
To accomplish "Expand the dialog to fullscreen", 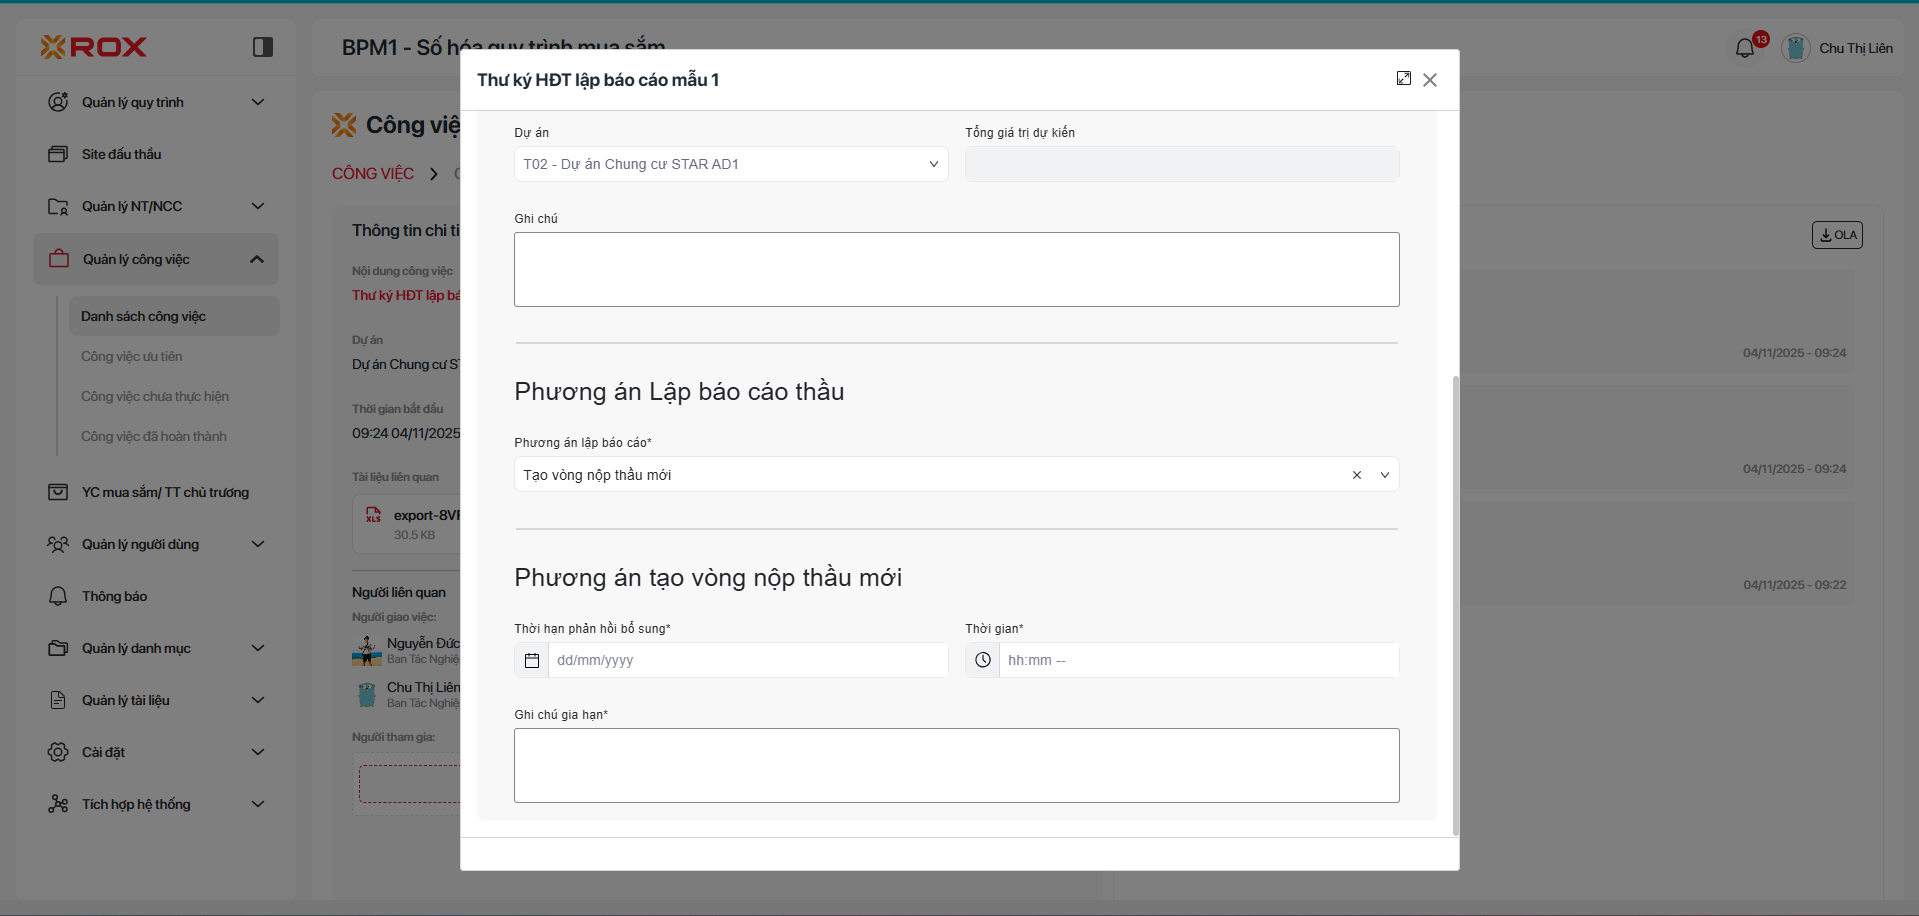I will click(x=1404, y=79).
